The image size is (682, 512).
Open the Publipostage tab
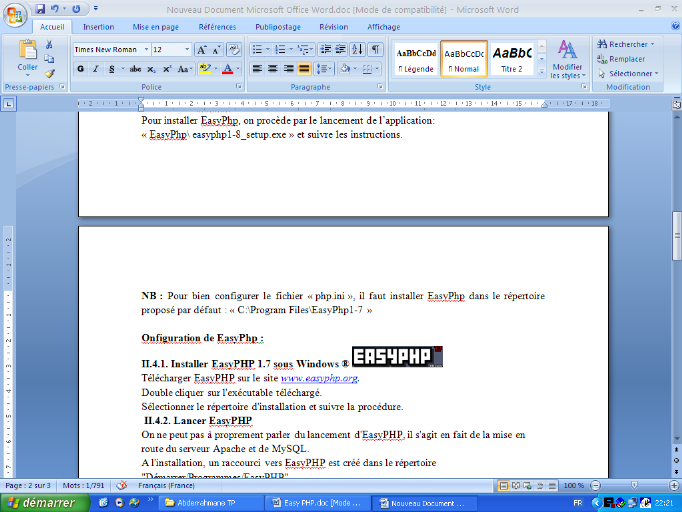(x=278, y=27)
